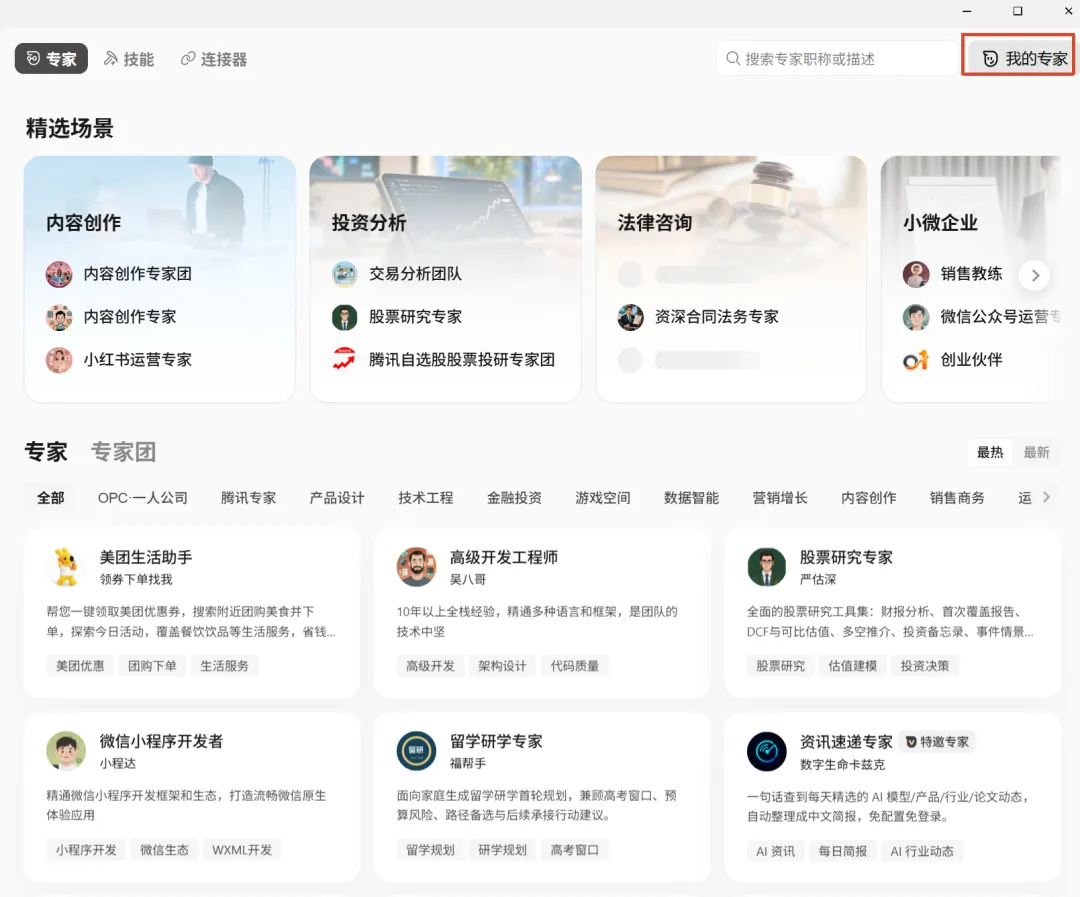Filter by 腾讯专家 category
Screen dimensions: 1080x897
[x=249, y=497]
